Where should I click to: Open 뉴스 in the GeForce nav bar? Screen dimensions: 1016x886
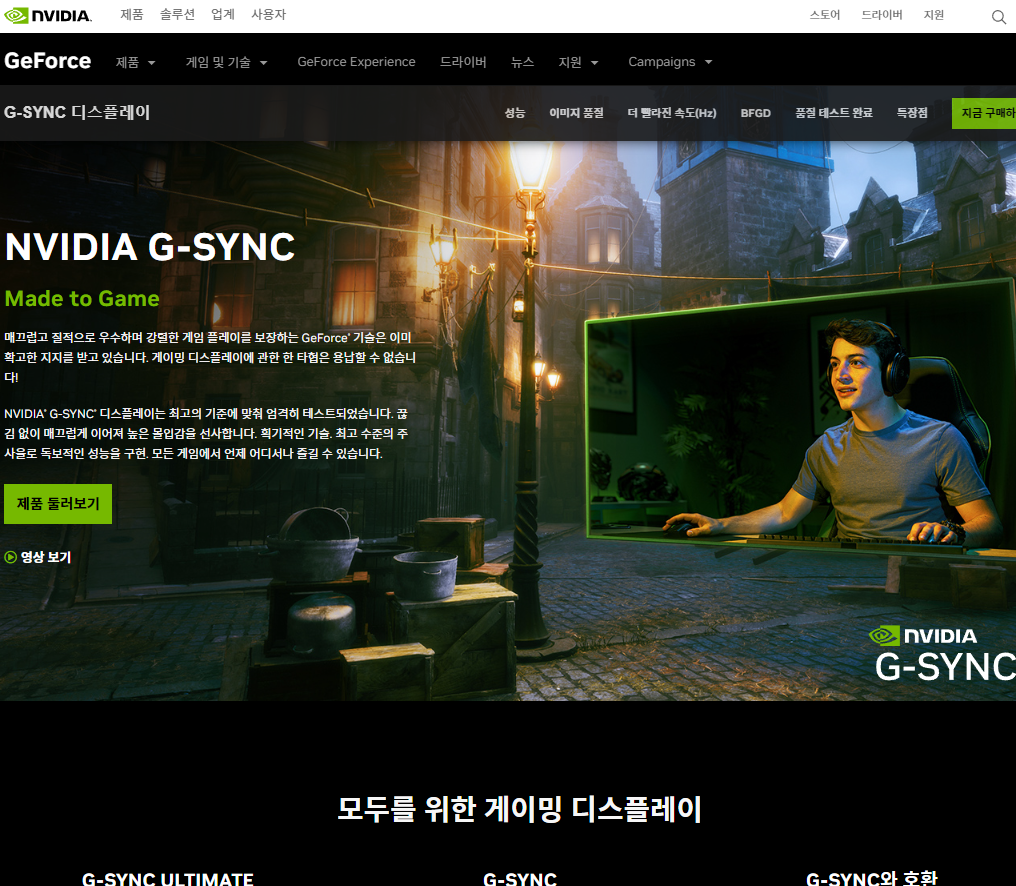[522, 62]
